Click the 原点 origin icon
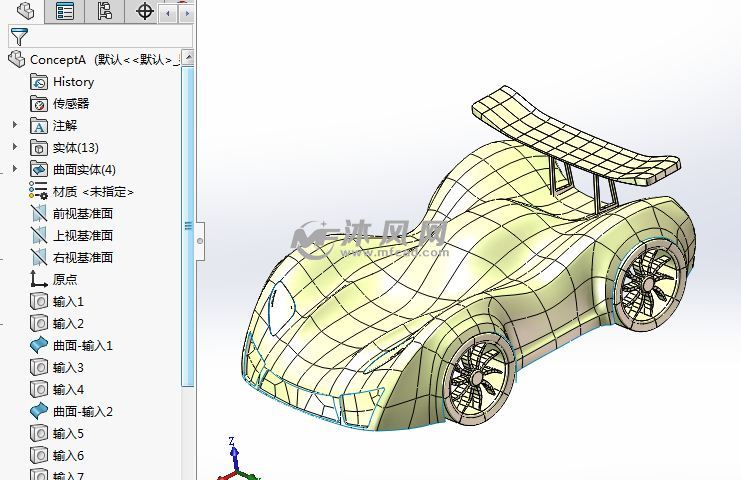This screenshot has height=480, width=741. [38, 279]
